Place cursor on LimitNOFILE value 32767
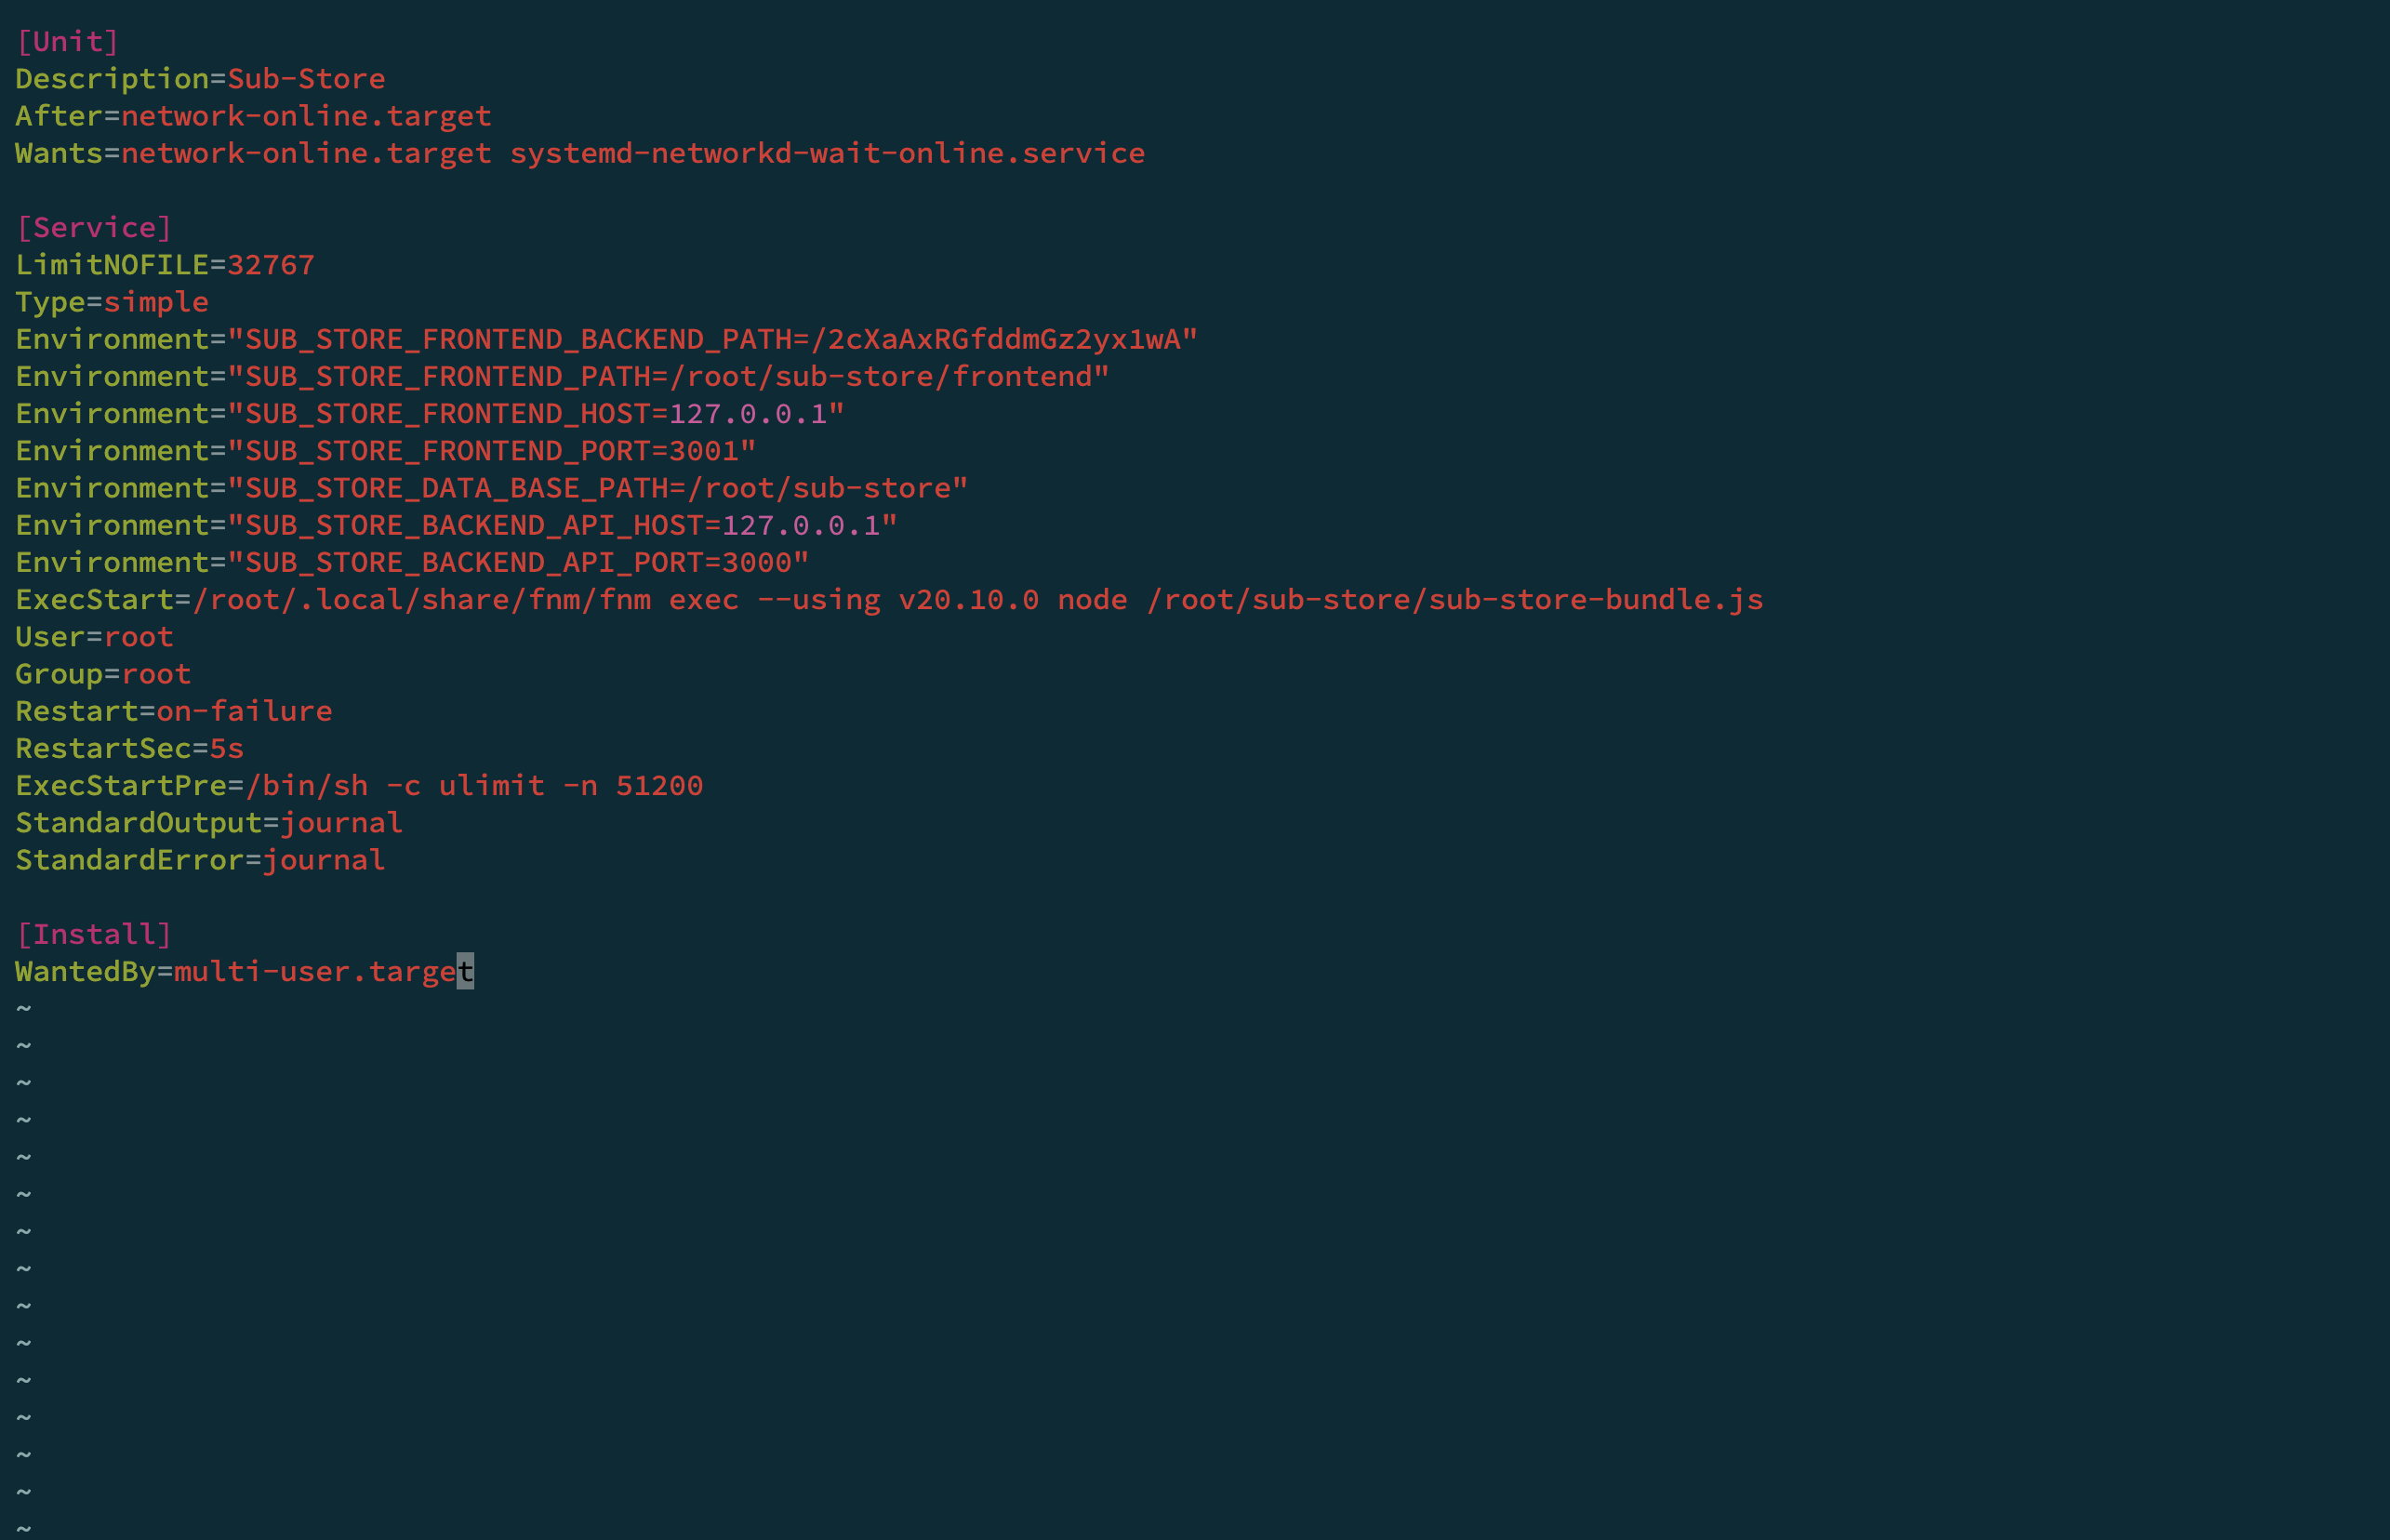This screenshot has height=1540, width=2390. (x=271, y=265)
